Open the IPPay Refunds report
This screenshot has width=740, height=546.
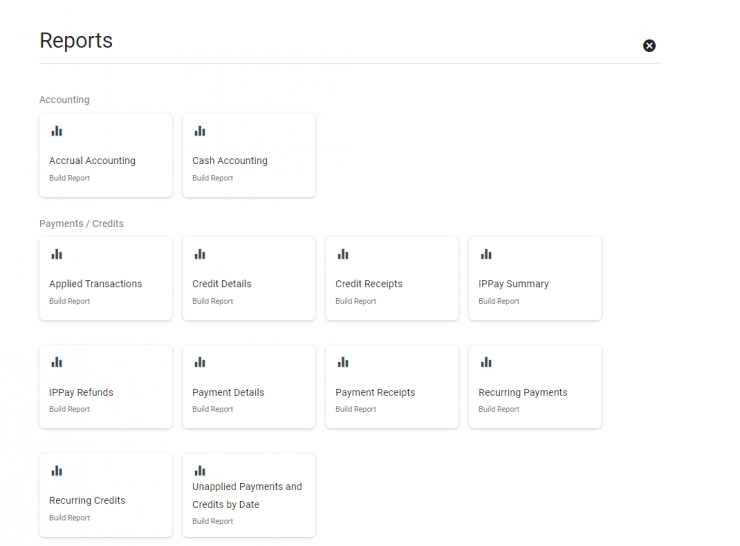81,392
